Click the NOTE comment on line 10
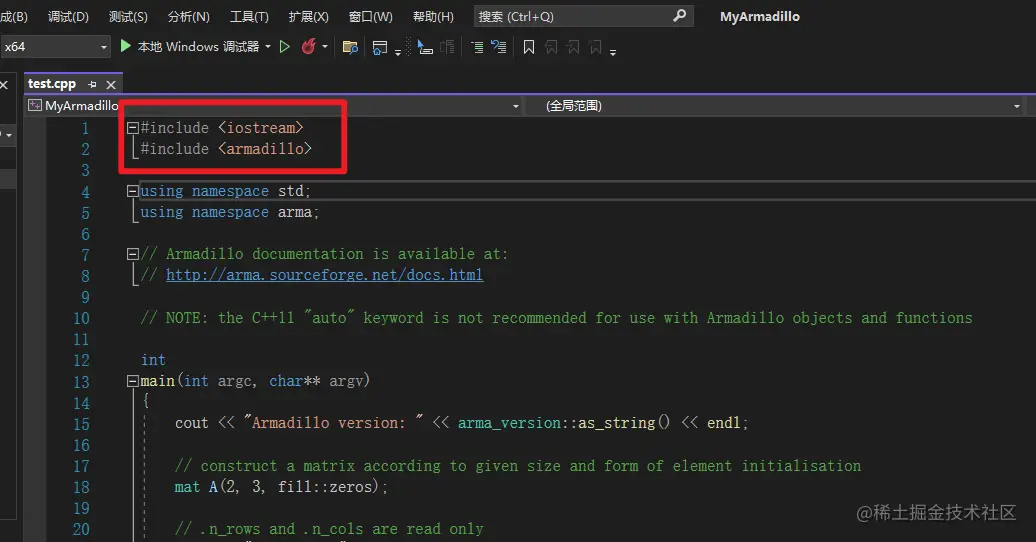 click(556, 318)
